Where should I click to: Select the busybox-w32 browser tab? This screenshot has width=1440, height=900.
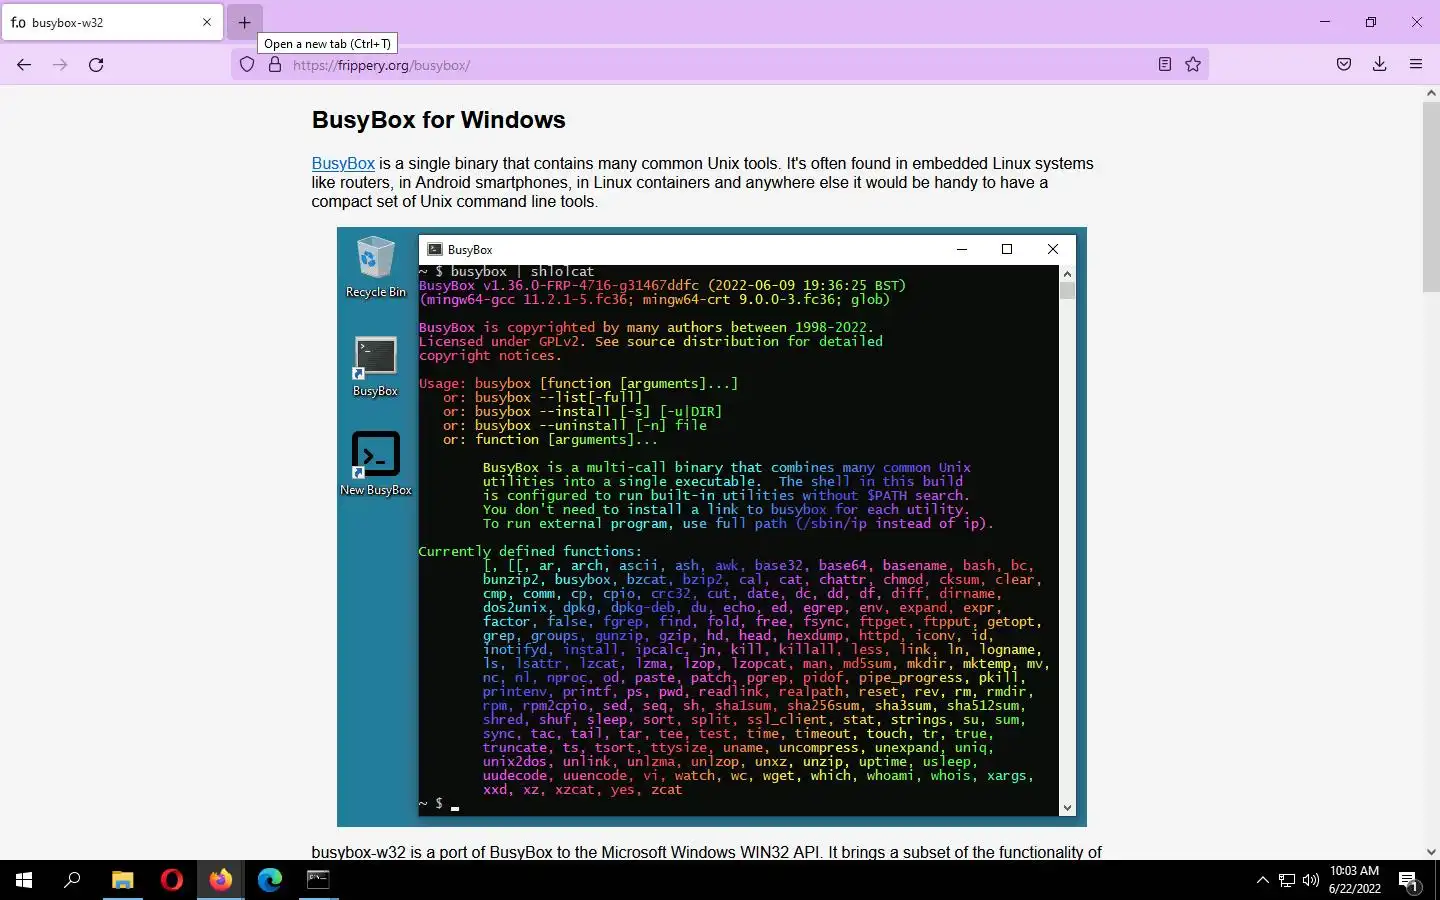pos(112,22)
